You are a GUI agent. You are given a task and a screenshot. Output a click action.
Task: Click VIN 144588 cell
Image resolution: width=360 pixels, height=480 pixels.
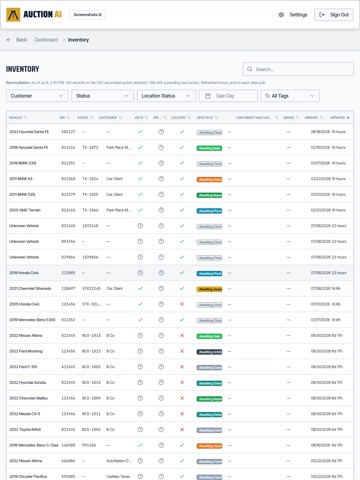pyautogui.click(x=68, y=445)
